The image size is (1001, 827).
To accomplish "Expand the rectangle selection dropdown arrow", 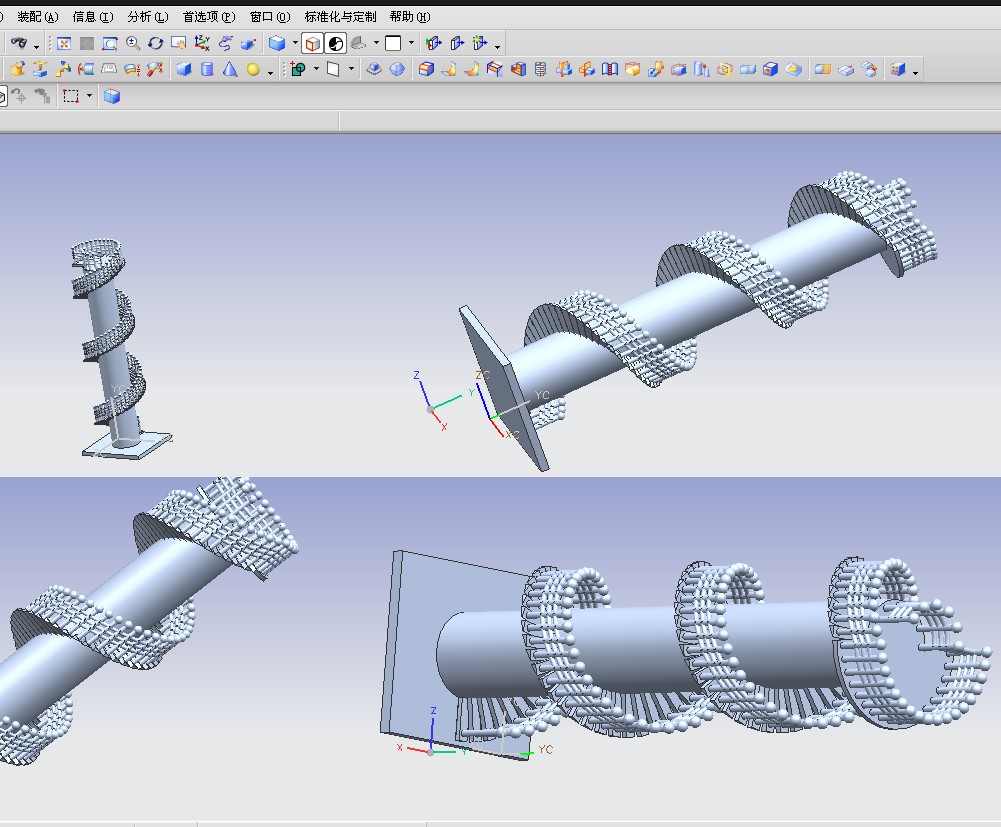I will (89, 96).
